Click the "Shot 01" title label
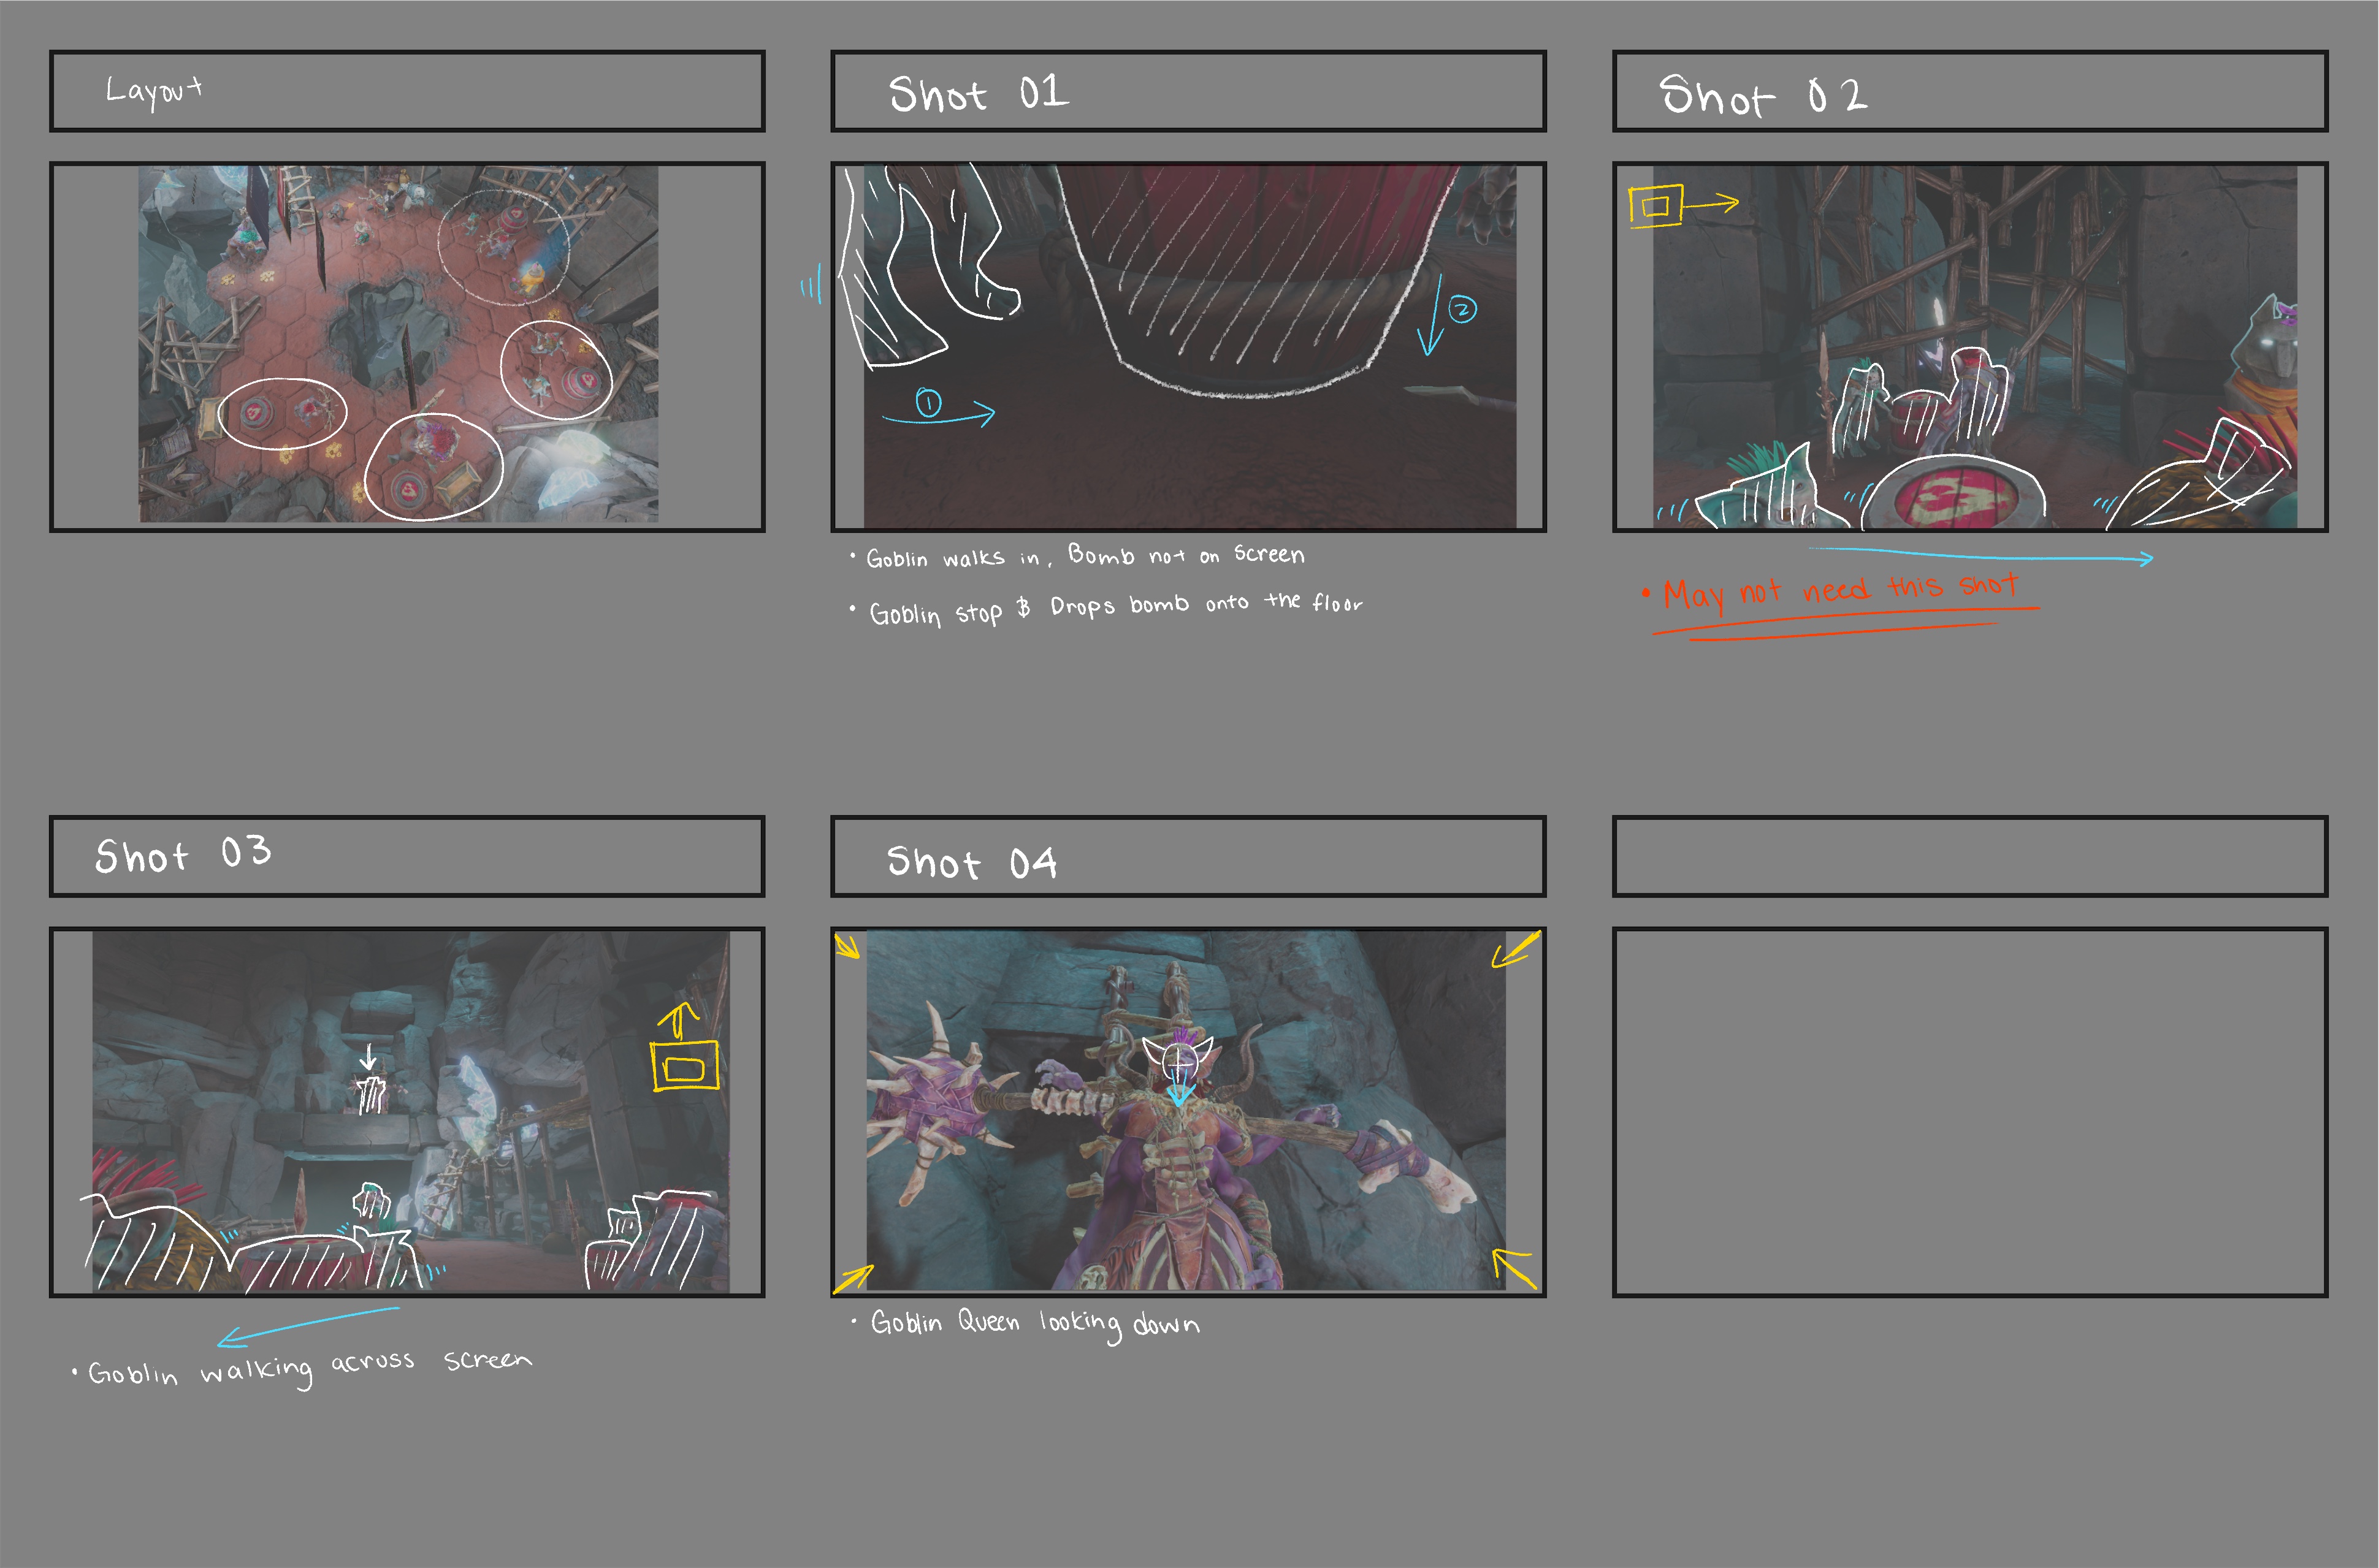The width and height of the screenshot is (2379, 1568). 979,94
